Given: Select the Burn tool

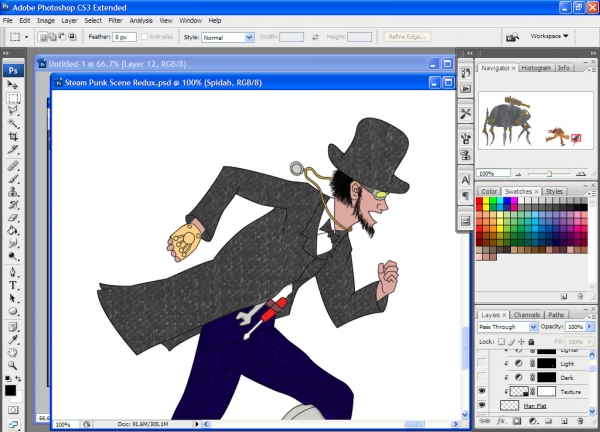Looking at the screenshot, I should click(x=13, y=256).
